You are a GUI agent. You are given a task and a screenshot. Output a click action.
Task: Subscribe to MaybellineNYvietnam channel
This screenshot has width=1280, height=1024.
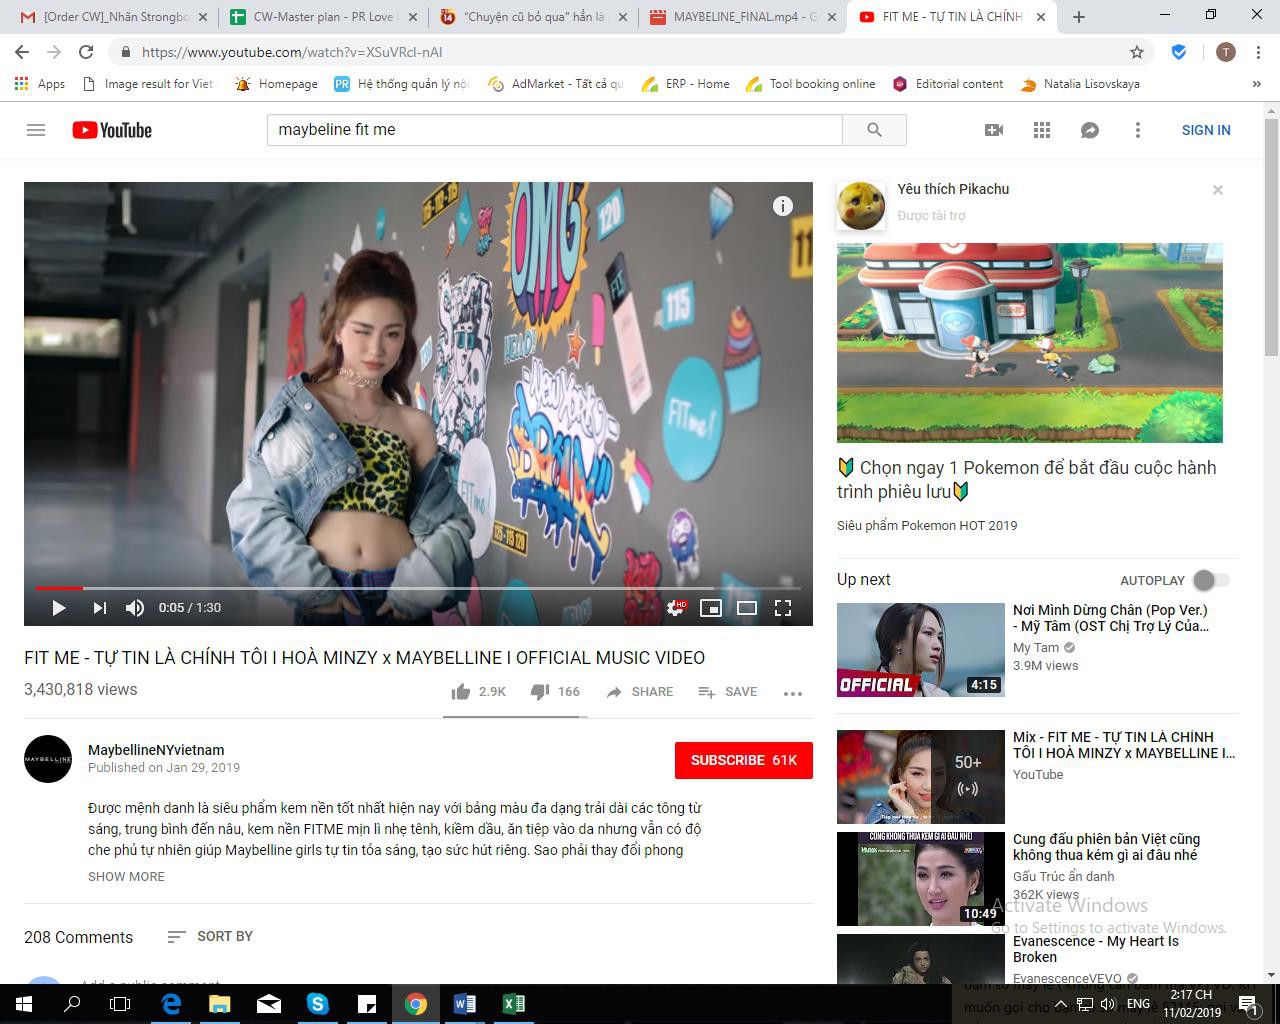(744, 760)
